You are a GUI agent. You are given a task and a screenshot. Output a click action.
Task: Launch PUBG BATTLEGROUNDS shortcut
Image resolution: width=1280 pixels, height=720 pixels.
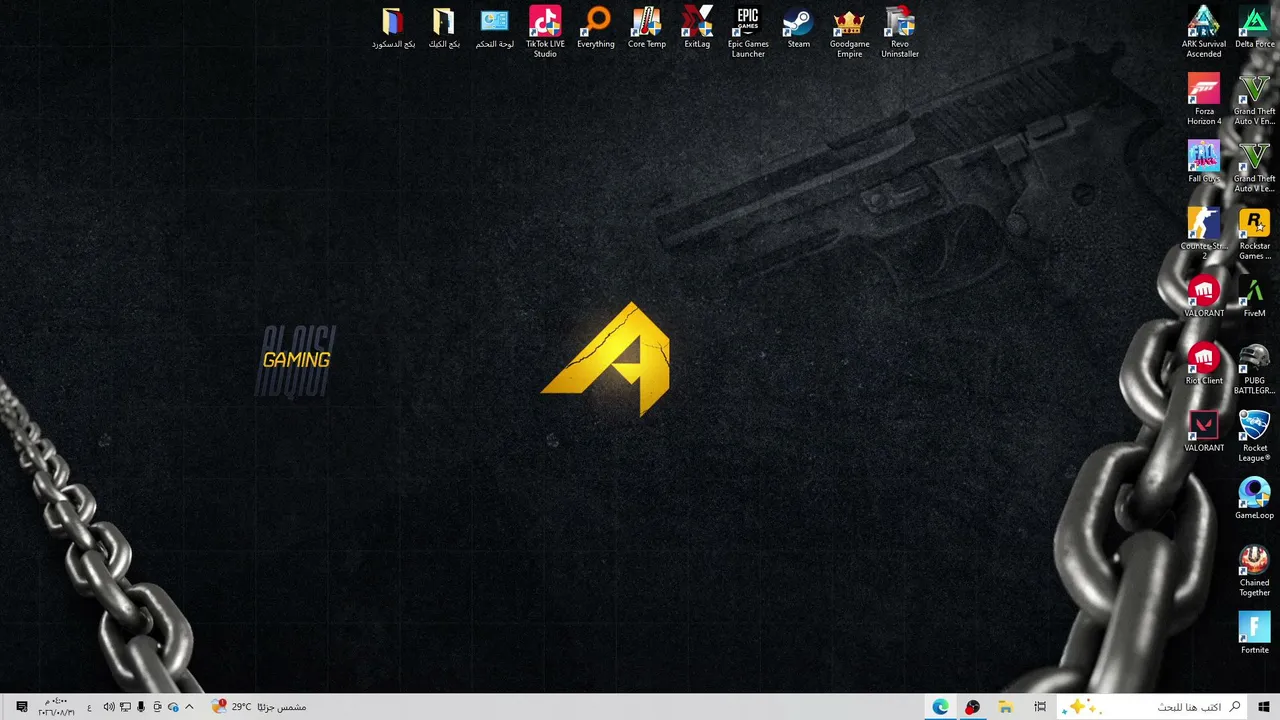1254,368
